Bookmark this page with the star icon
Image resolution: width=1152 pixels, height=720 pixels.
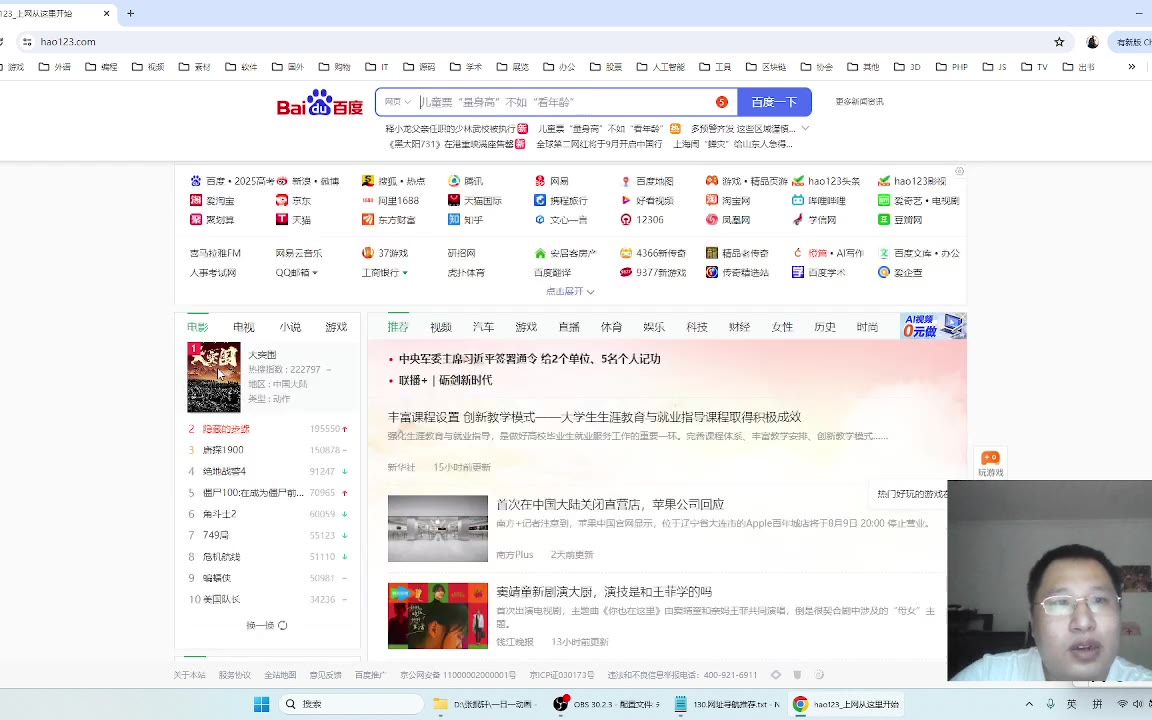1059,42
